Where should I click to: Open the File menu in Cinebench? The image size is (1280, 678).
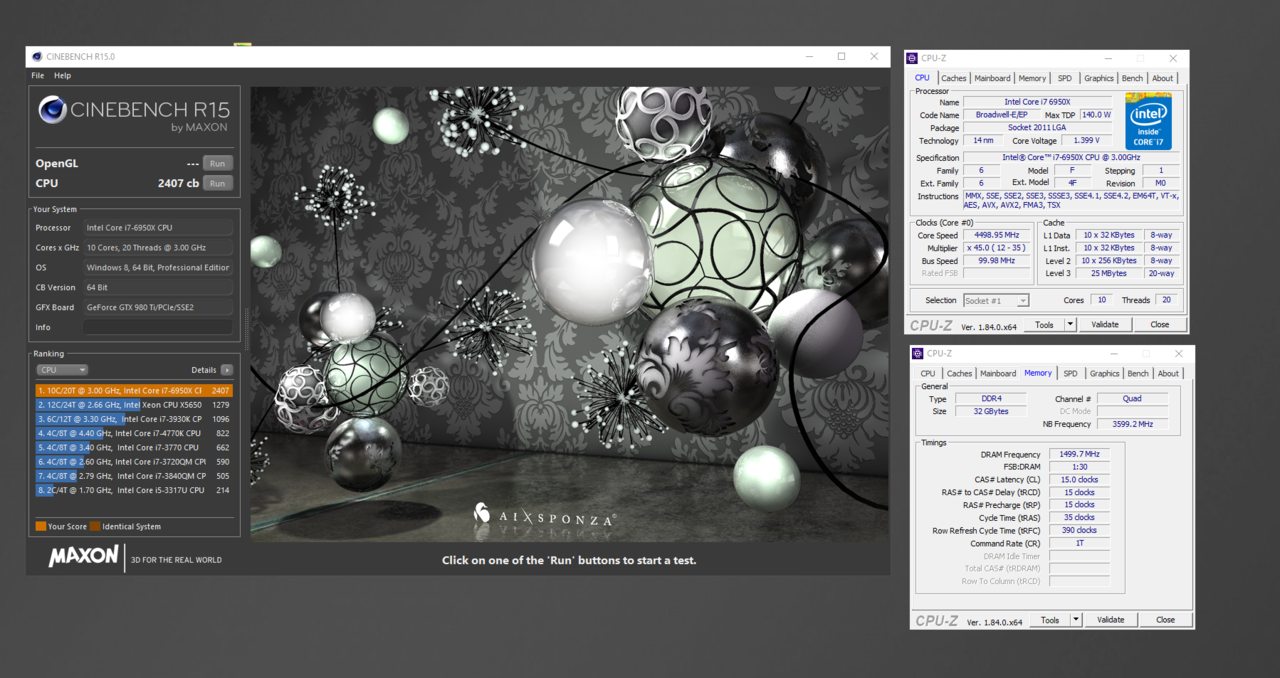point(37,76)
